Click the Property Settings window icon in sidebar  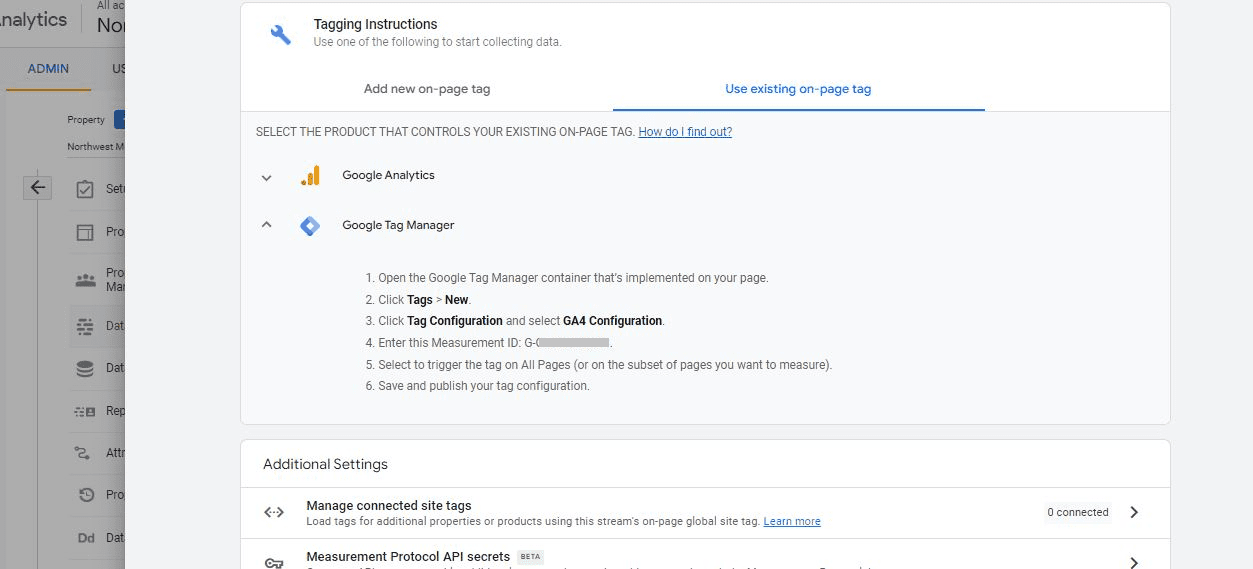86,232
